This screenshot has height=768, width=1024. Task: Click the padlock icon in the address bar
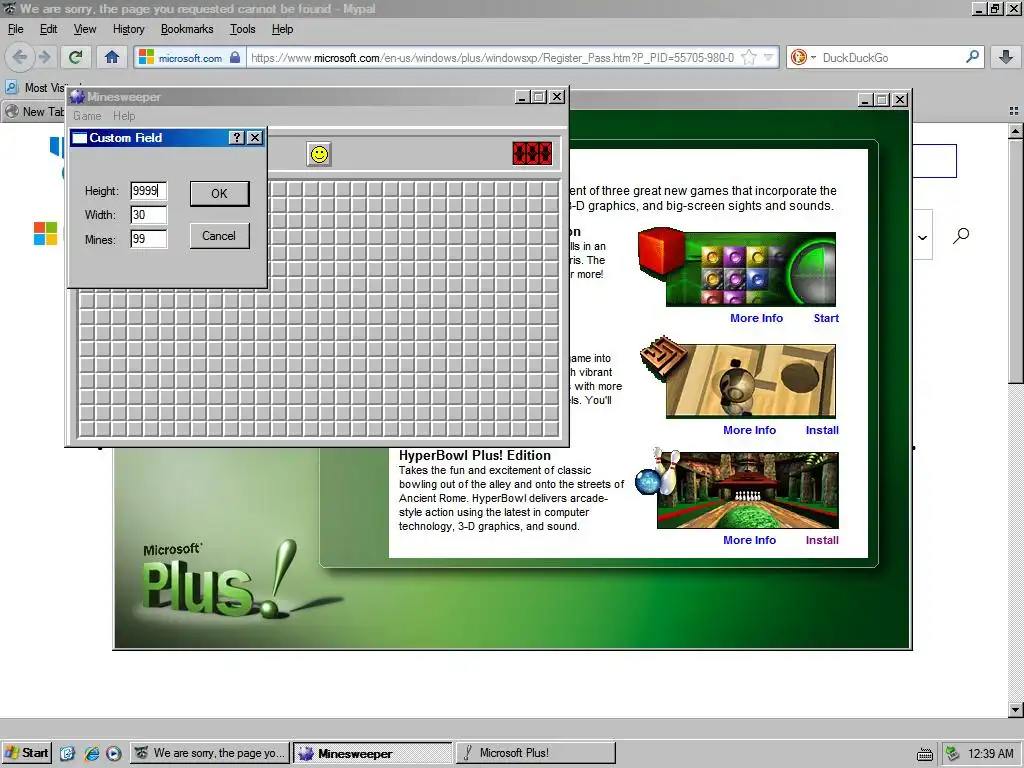tap(235, 57)
